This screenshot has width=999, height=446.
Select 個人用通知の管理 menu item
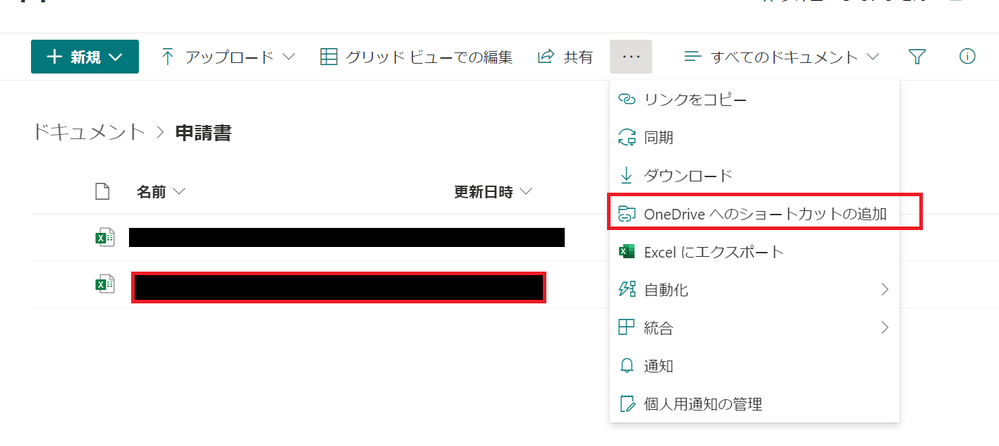click(x=754, y=404)
